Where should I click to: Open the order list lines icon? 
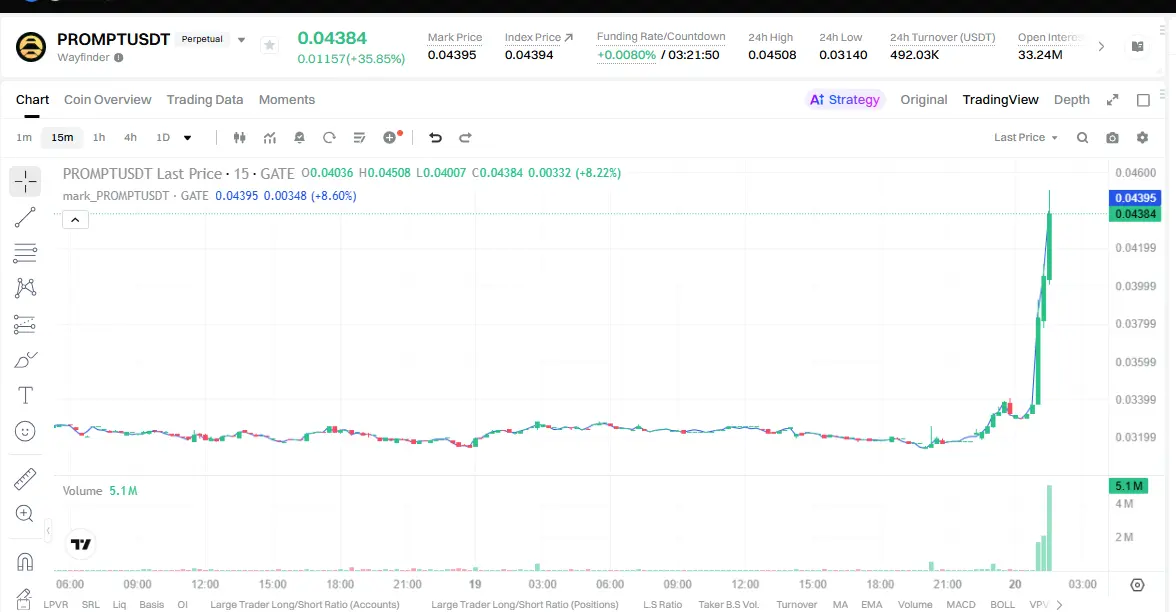coord(359,137)
